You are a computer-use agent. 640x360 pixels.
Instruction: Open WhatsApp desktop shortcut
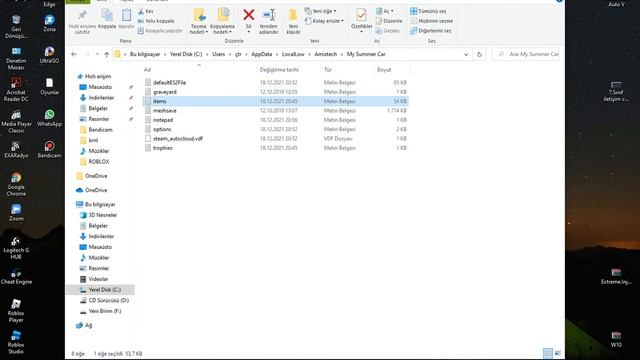point(49,118)
